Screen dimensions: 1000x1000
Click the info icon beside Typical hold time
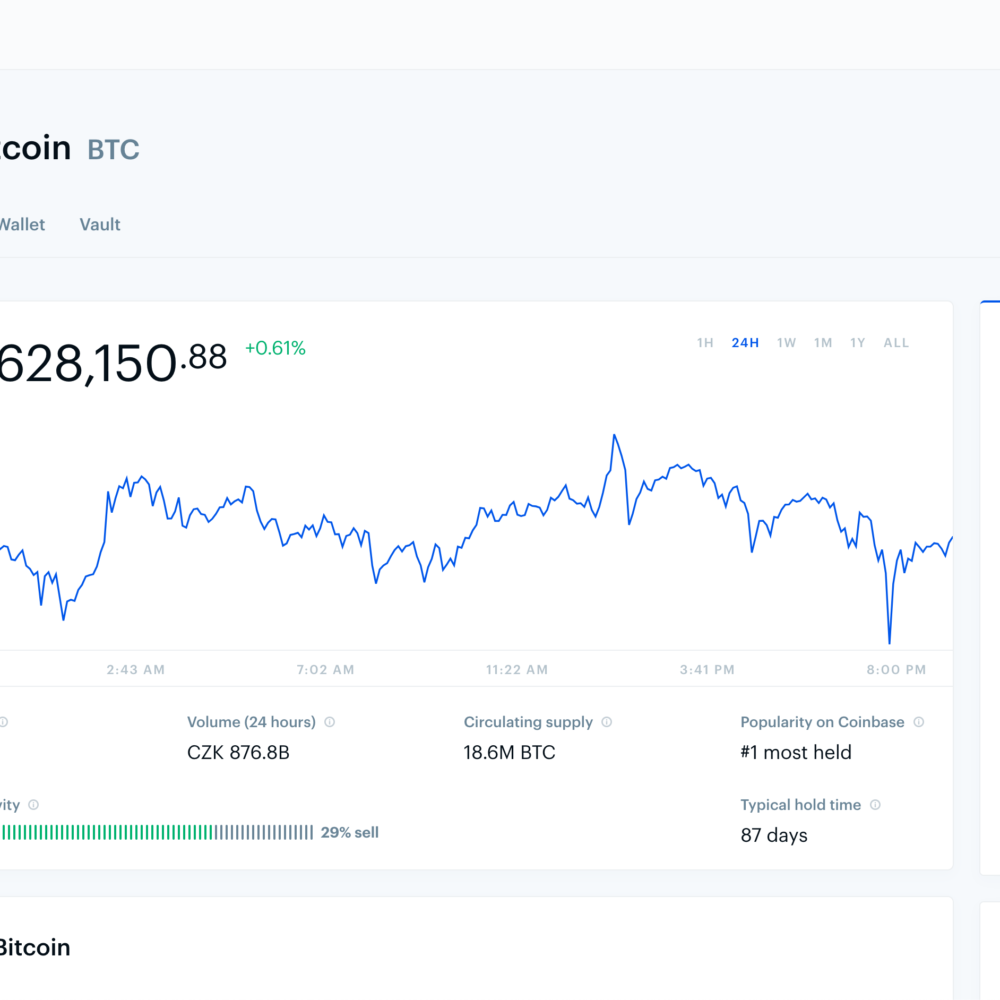click(875, 805)
